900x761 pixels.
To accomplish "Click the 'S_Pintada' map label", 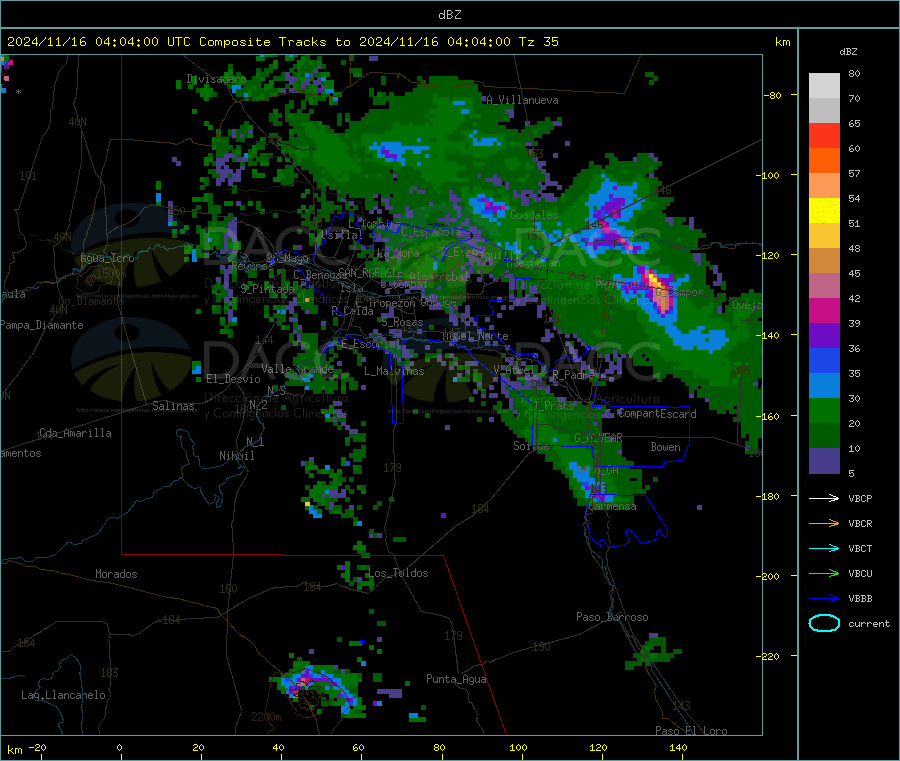I will 267,289.
